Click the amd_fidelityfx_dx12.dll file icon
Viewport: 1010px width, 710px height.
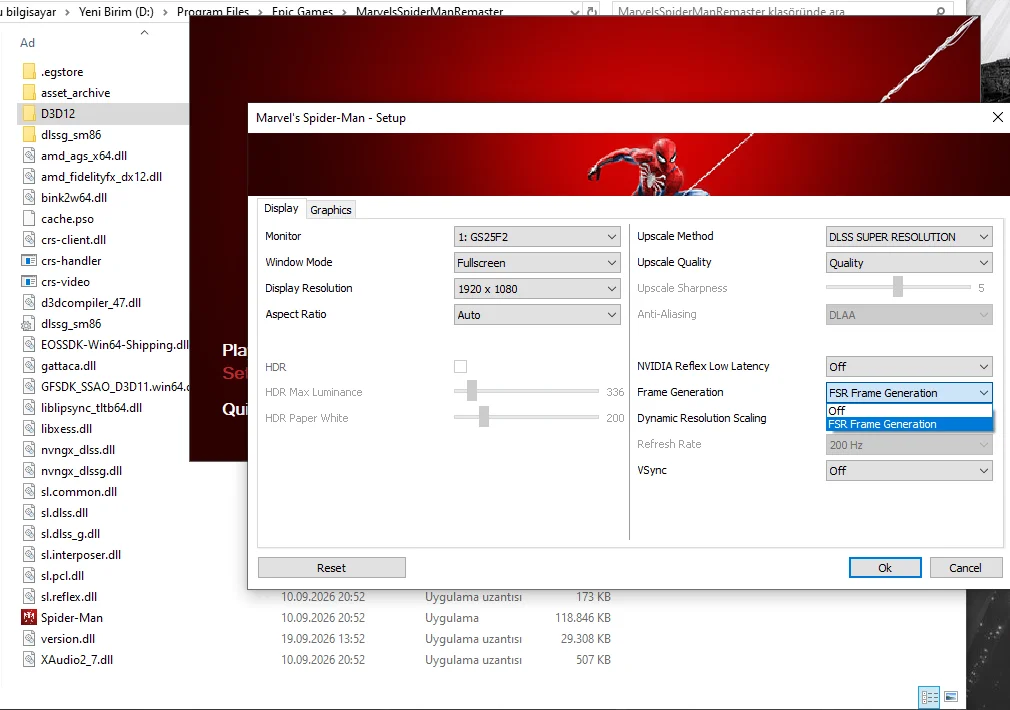[x=29, y=177]
